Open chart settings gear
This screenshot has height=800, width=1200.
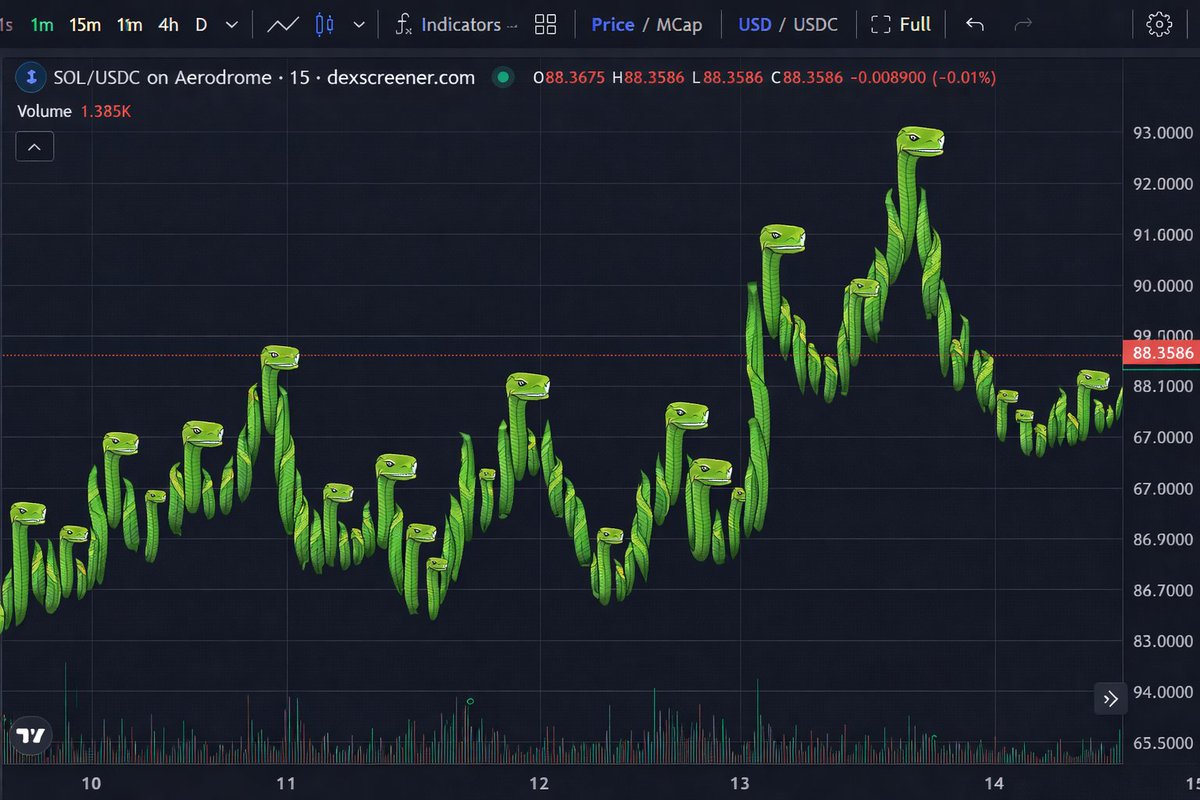pyautogui.click(x=1159, y=24)
